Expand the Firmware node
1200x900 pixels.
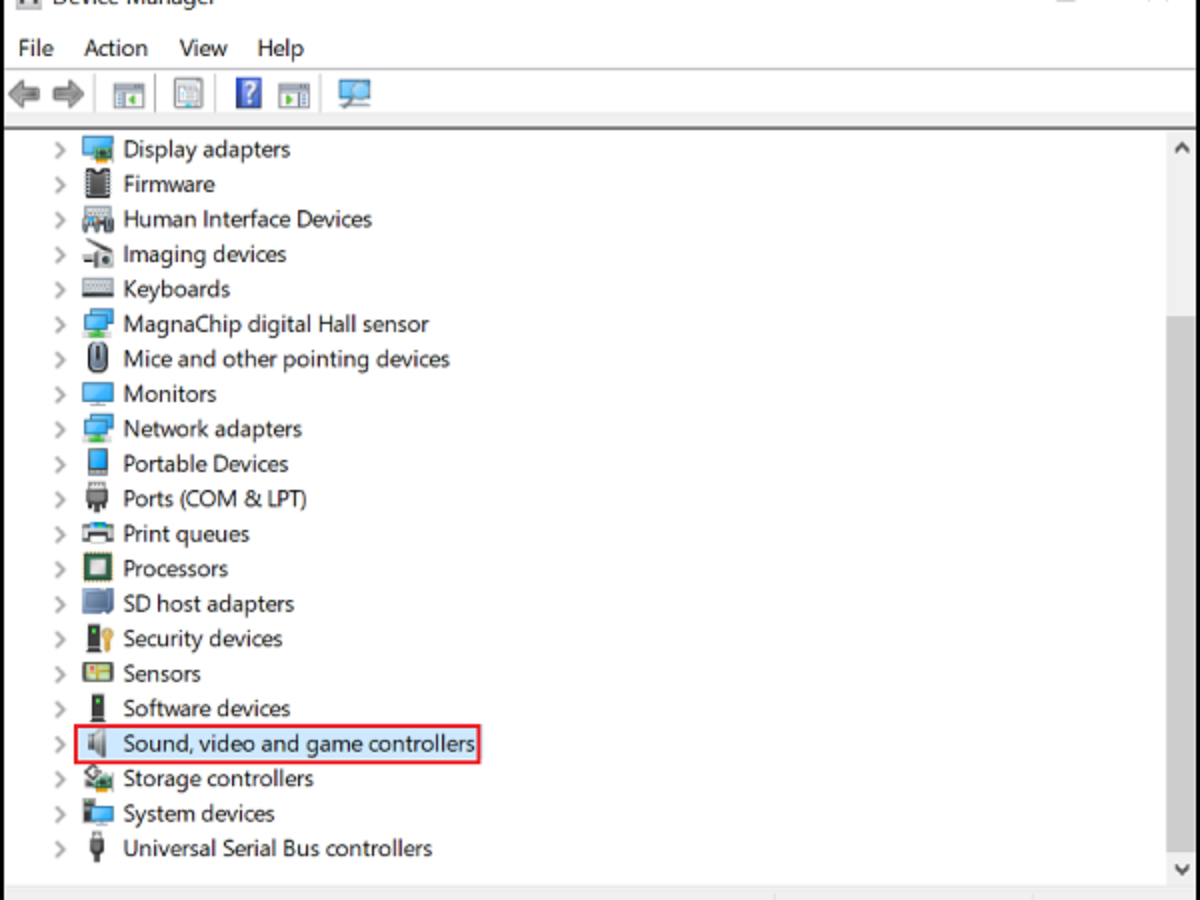click(60, 185)
